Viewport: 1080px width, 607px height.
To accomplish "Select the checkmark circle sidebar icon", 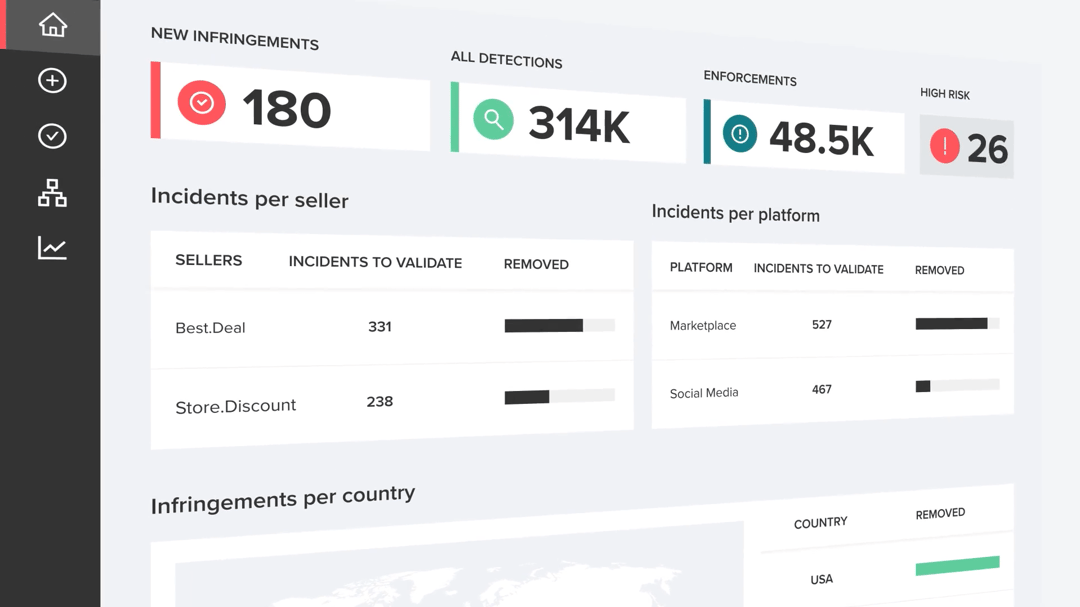I will tap(52, 136).
